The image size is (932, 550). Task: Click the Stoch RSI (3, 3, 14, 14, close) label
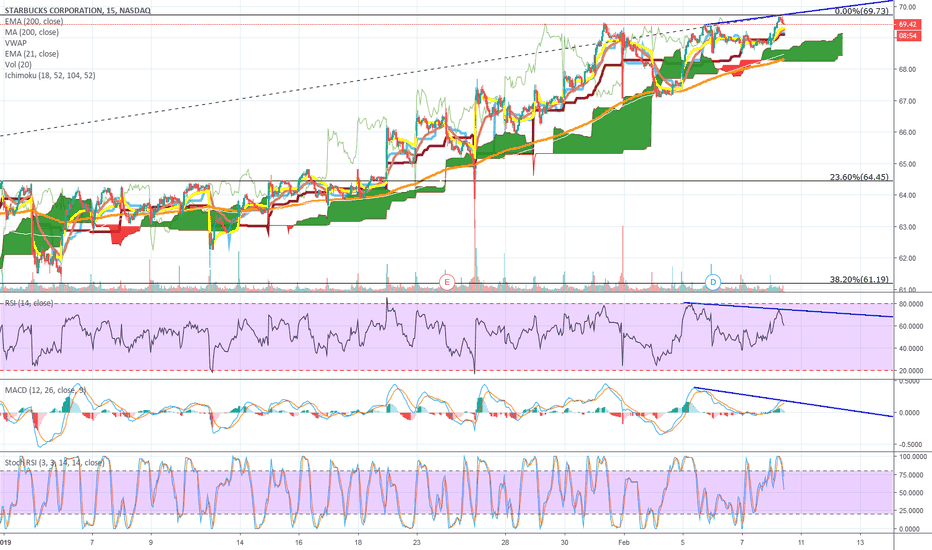coord(55,463)
